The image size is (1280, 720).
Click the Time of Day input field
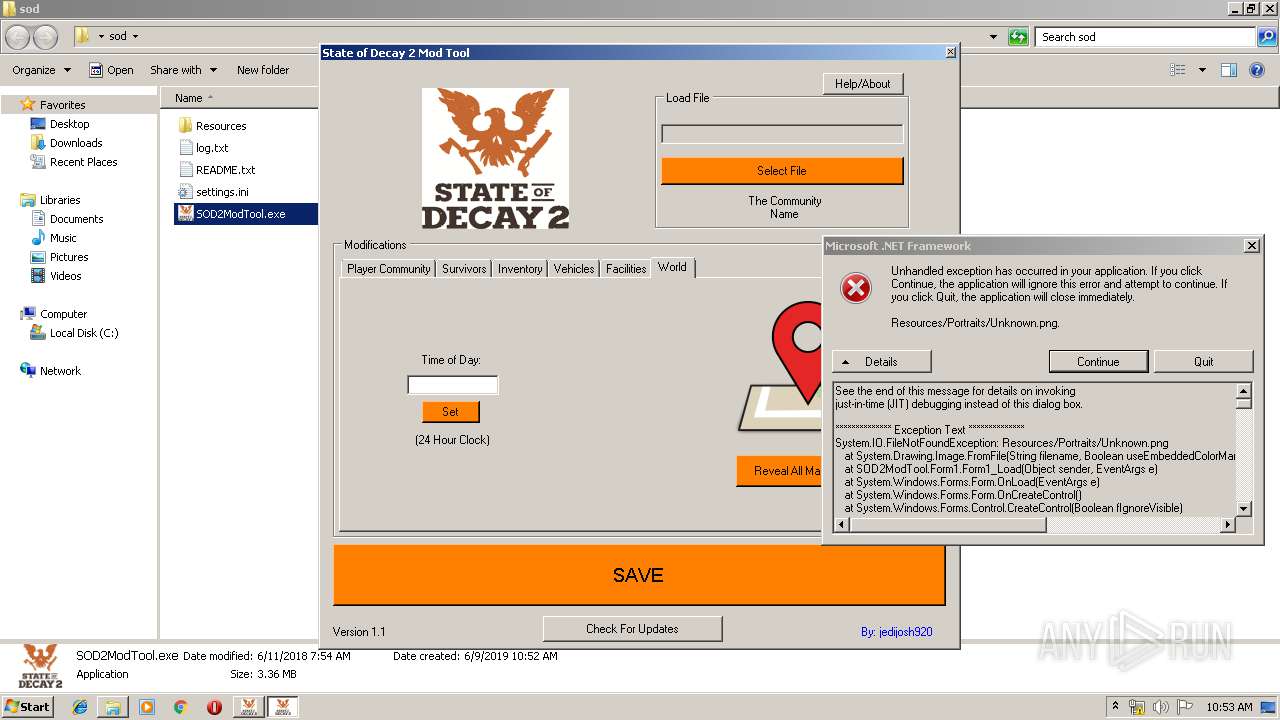452,385
